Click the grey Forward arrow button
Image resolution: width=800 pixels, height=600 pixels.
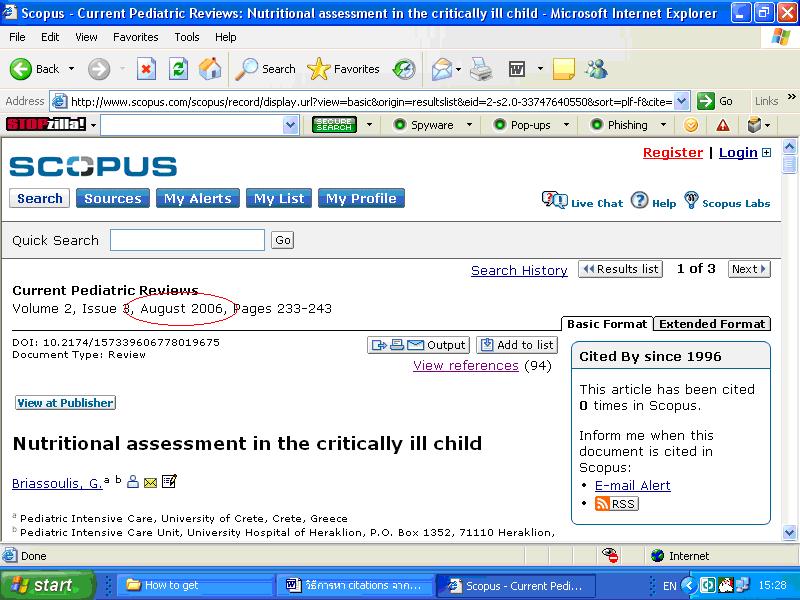click(x=99, y=69)
